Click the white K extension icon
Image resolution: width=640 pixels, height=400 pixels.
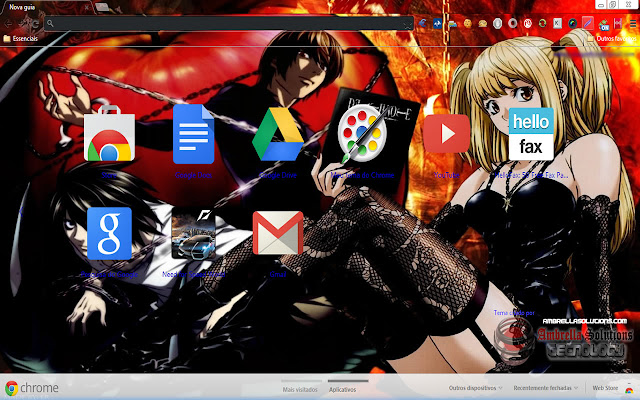[x=558, y=24]
